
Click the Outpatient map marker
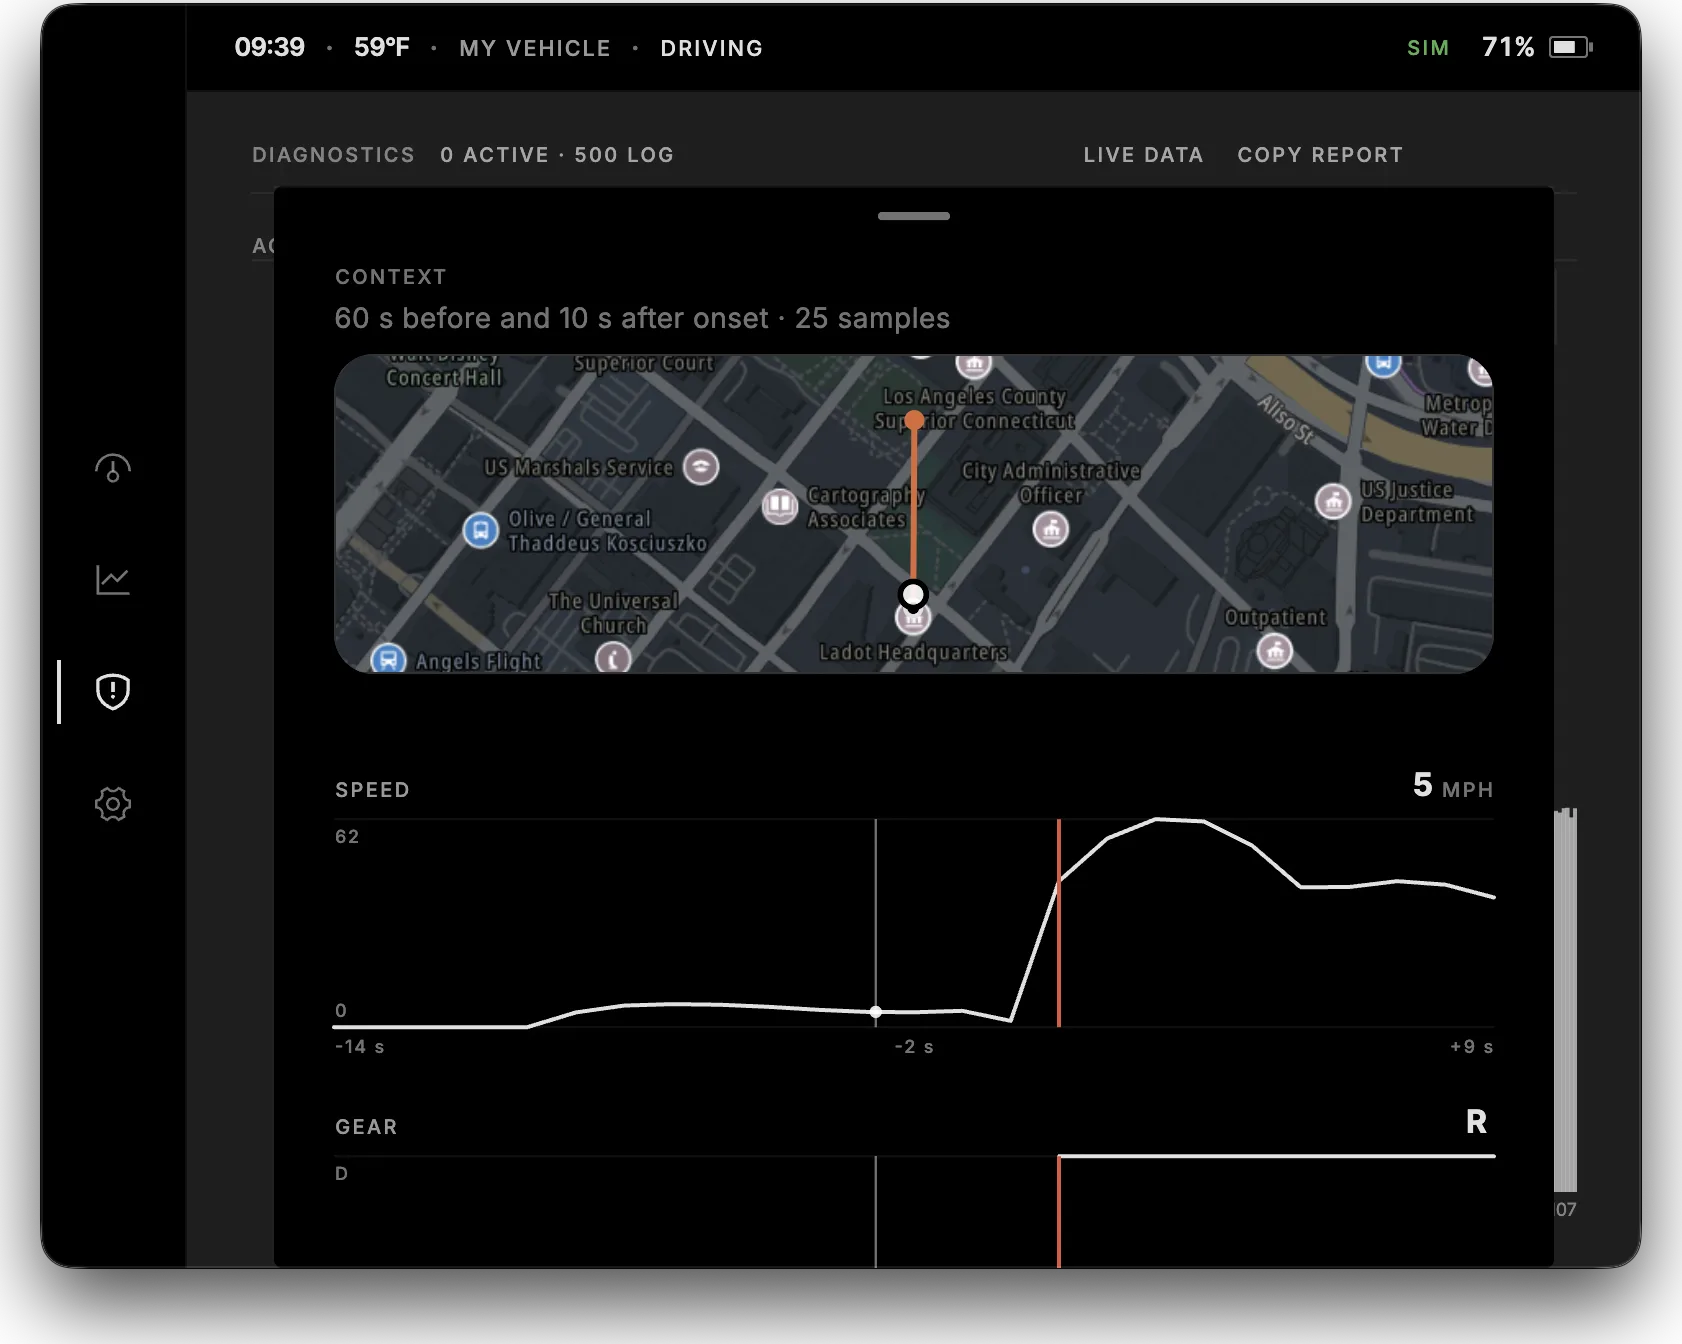[1275, 652]
